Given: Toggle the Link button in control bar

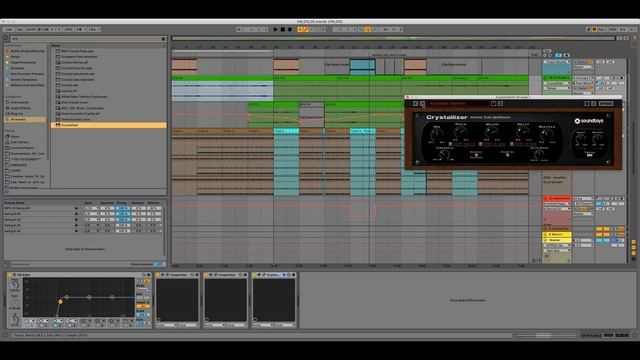Looking at the screenshot, I should [x=9, y=29].
